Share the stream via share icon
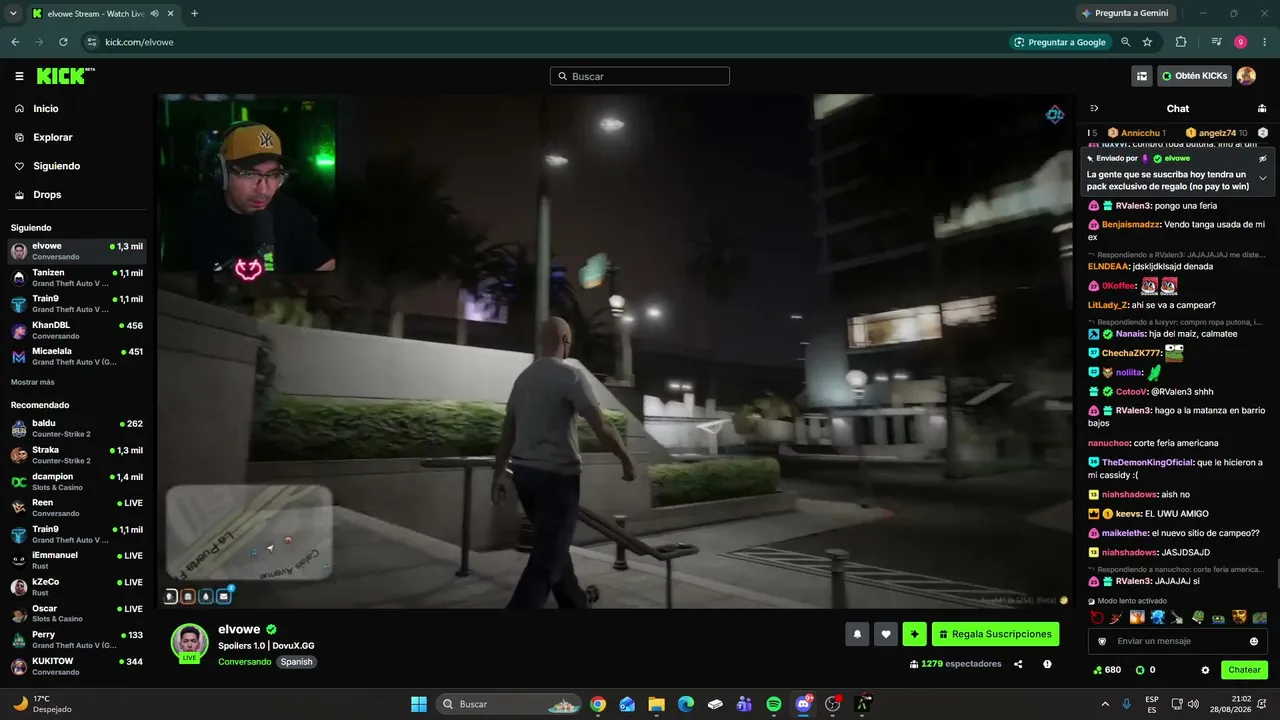 [x=1018, y=664]
